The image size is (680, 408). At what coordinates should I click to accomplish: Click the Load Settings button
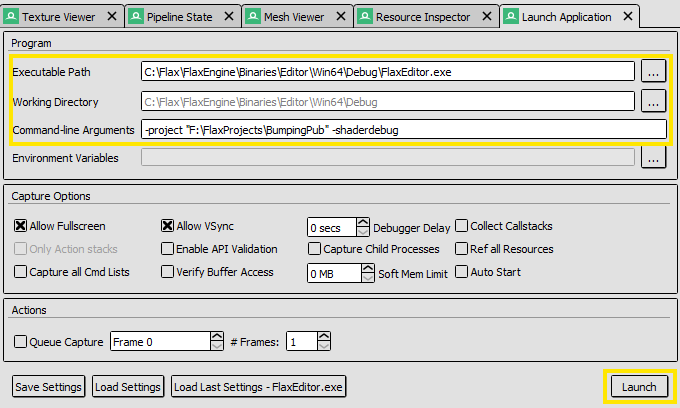pyautogui.click(x=128, y=386)
